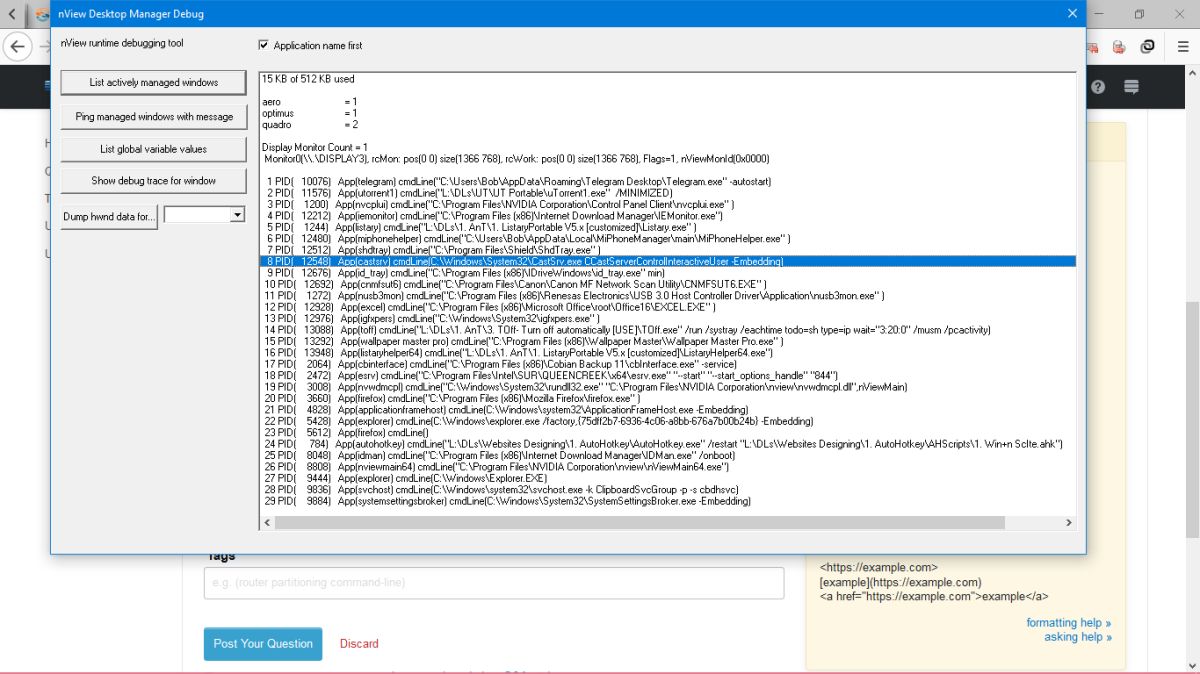Open the formatting help link
This screenshot has height=674, width=1200.
click(1068, 622)
